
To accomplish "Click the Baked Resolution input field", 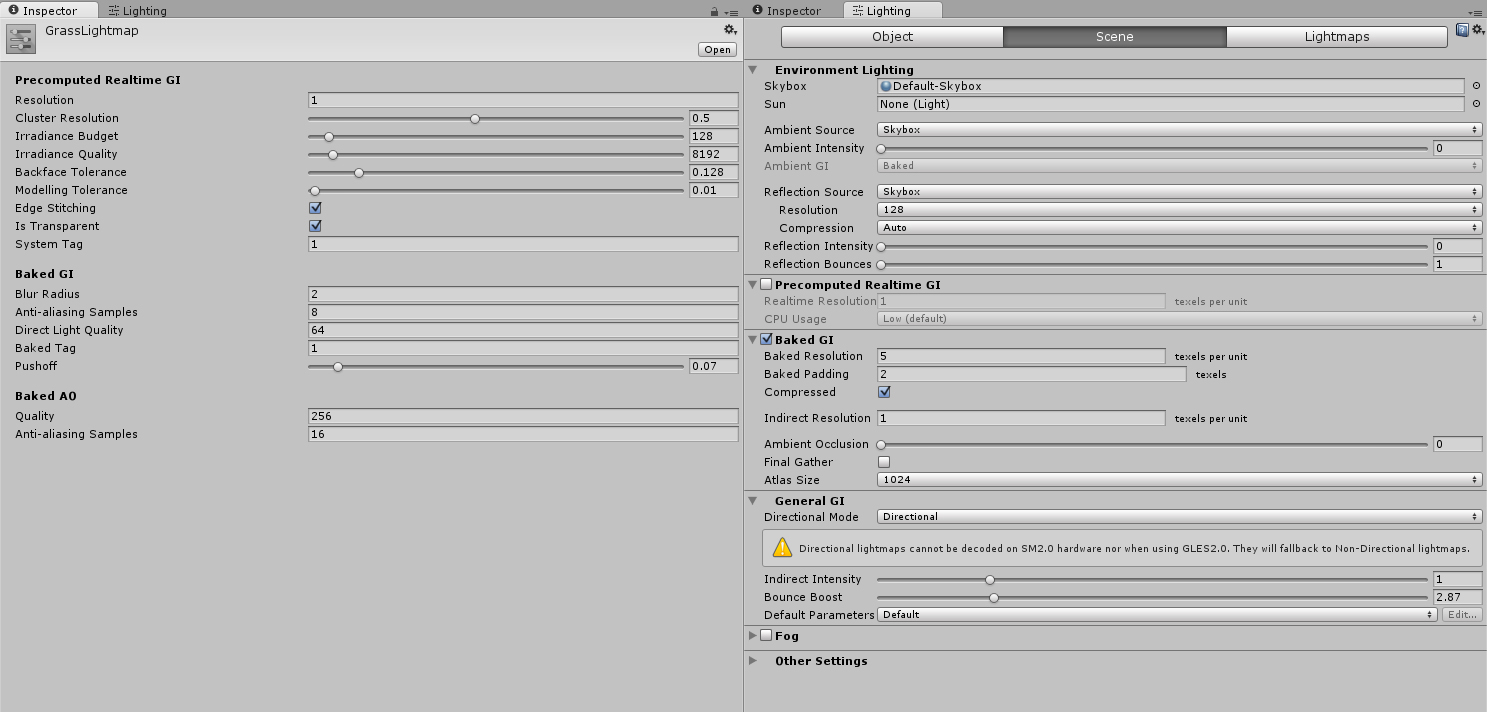I will click(x=1020, y=356).
